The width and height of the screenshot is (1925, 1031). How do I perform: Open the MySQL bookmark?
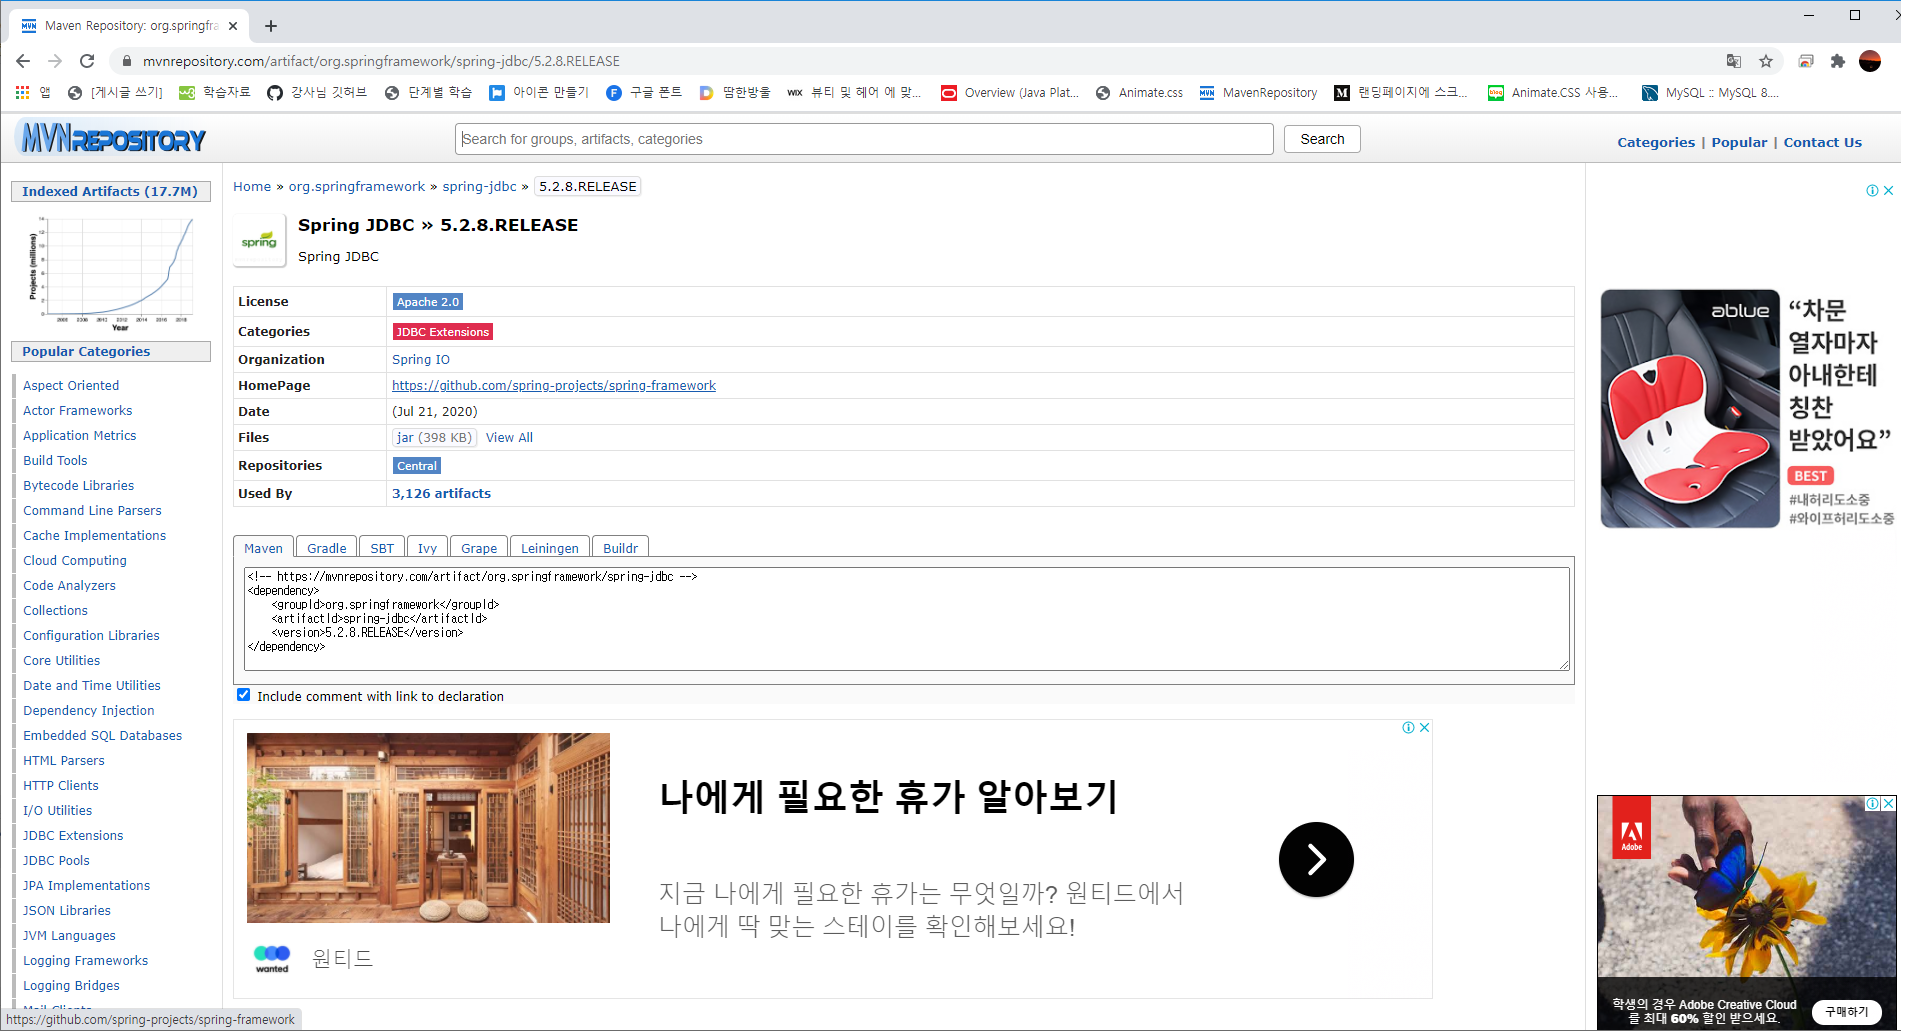(1710, 92)
